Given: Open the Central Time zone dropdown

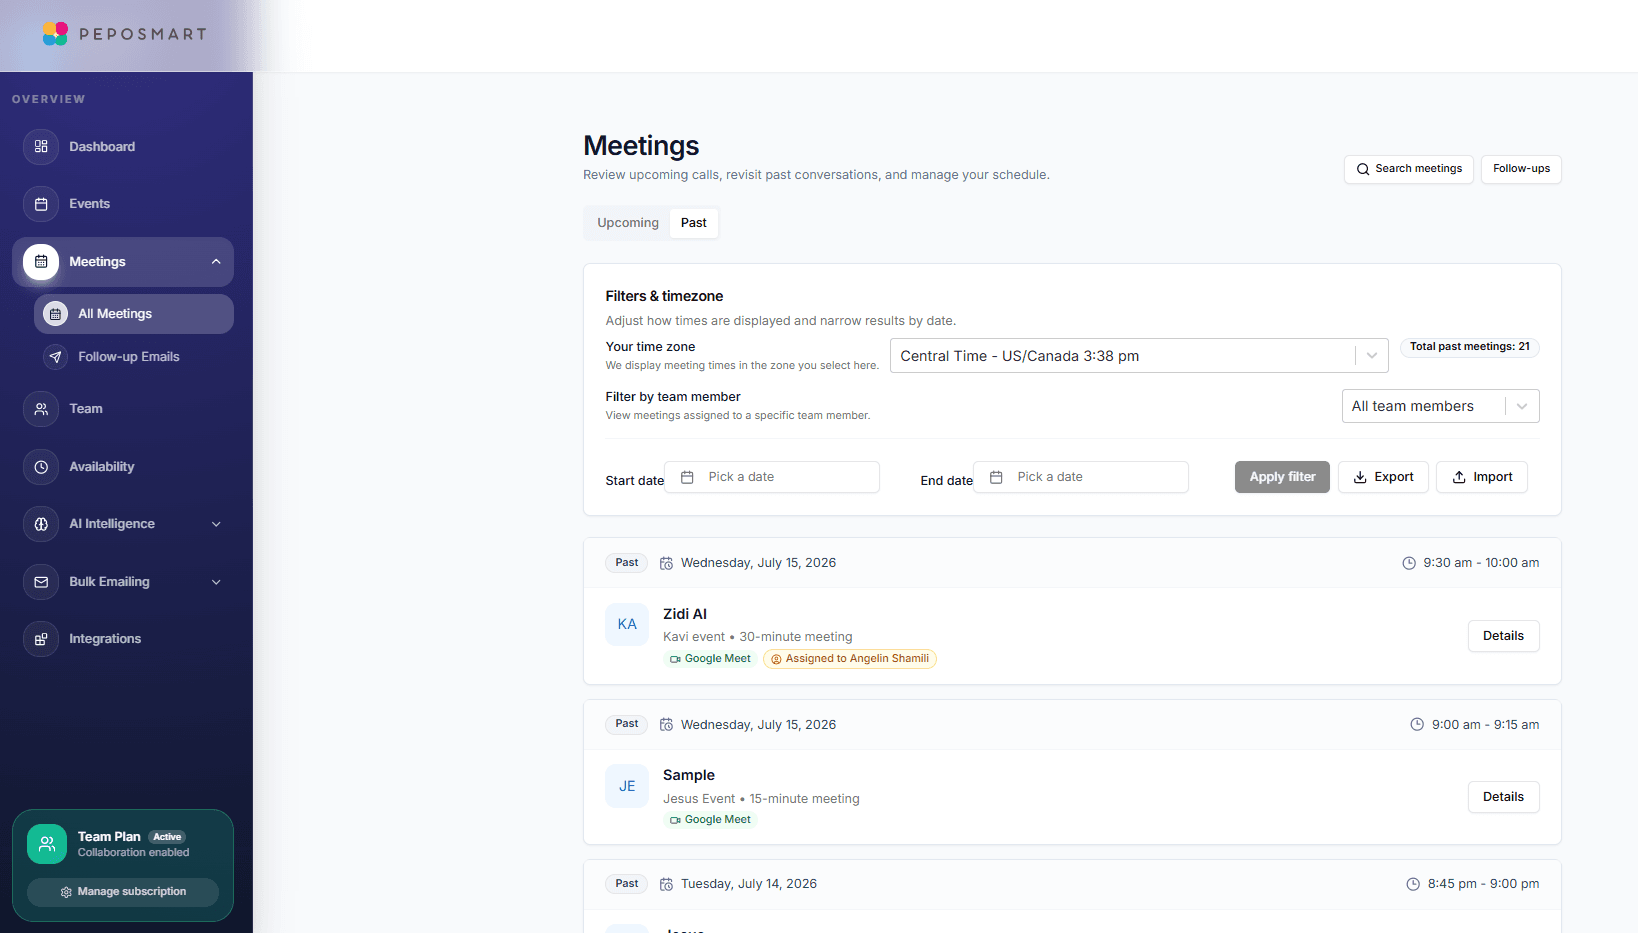Looking at the screenshot, I should [1139, 356].
